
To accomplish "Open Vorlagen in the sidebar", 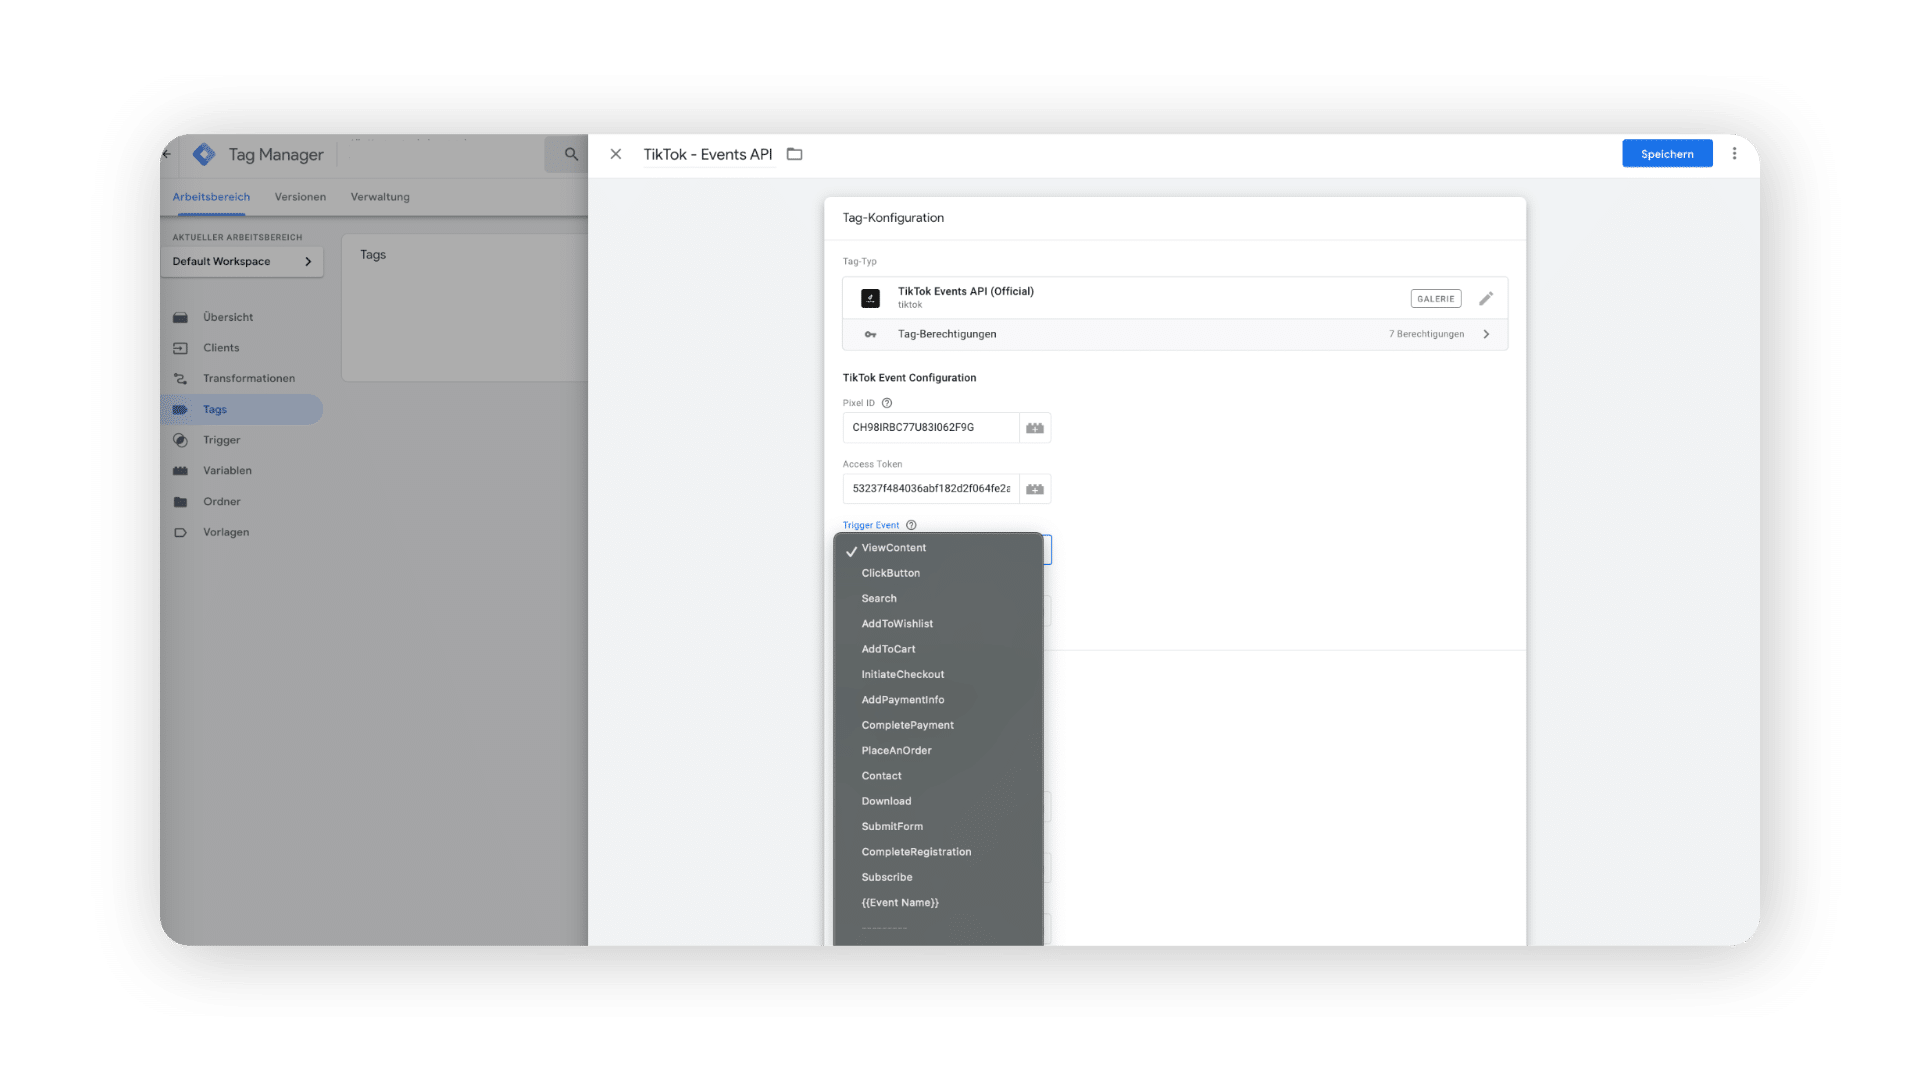I will (x=226, y=532).
